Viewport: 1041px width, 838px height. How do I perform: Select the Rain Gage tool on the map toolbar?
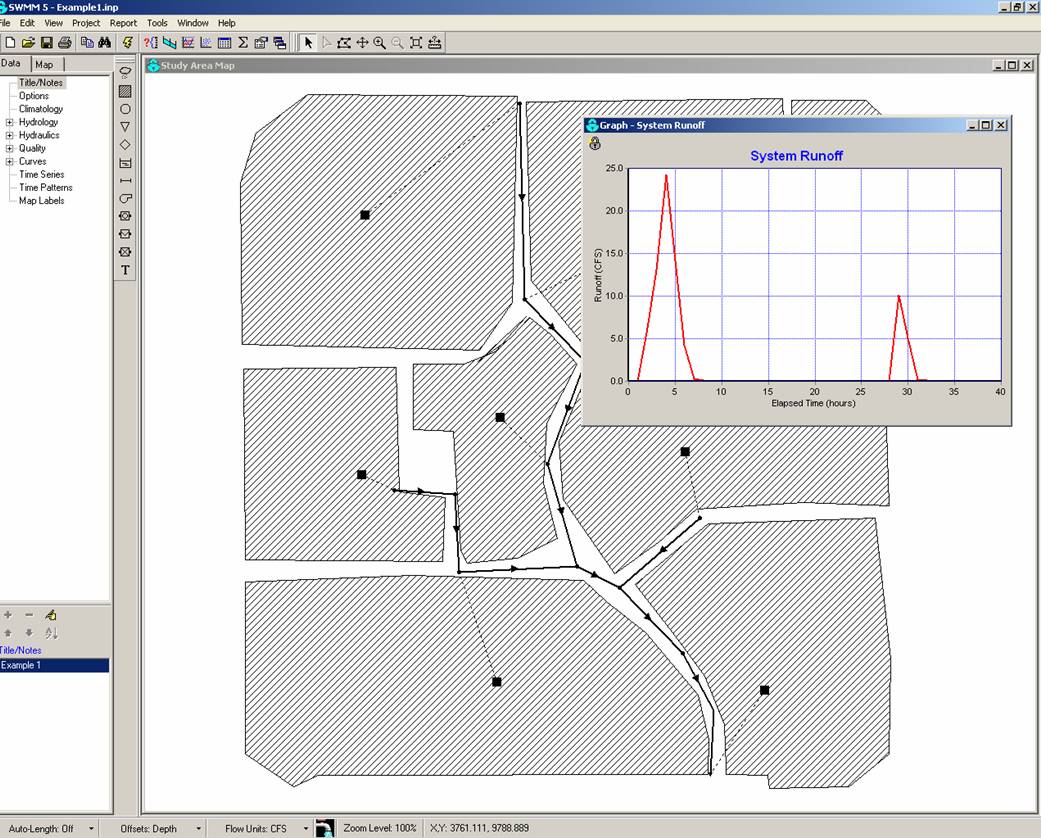125,71
